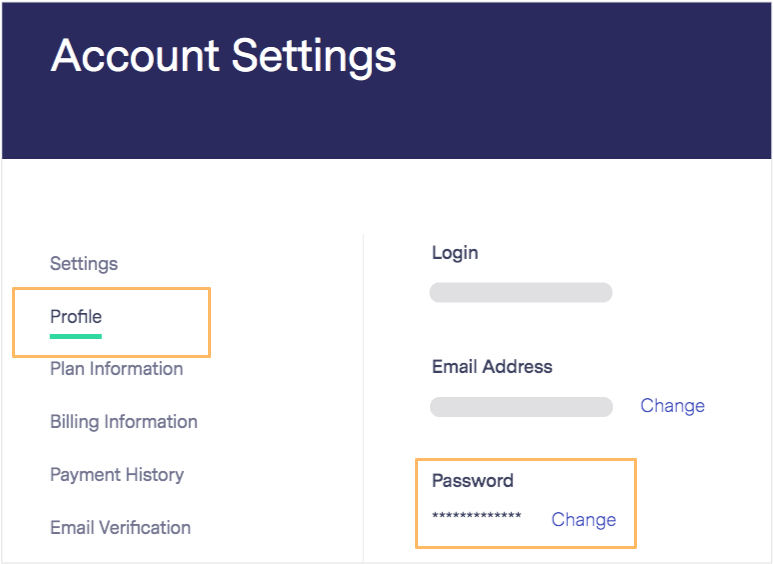Screen dimensions: 773x564
Task: Click orange highlight border around Profile item
Action: click(111, 289)
